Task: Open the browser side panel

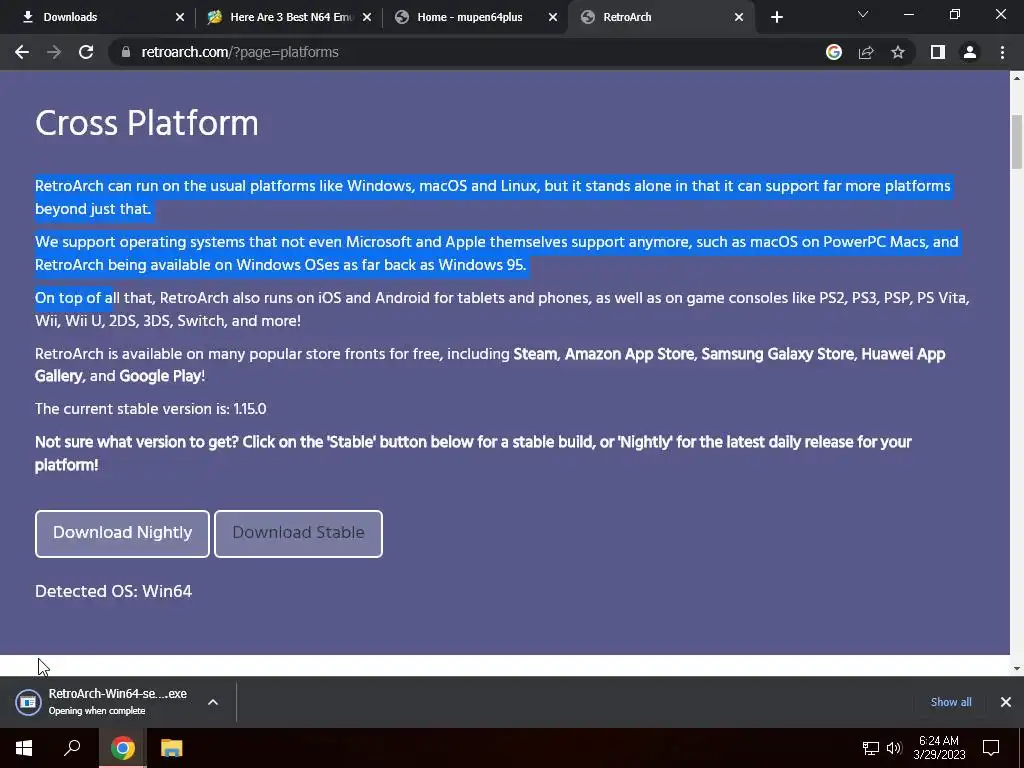Action: pyautogui.click(x=938, y=52)
